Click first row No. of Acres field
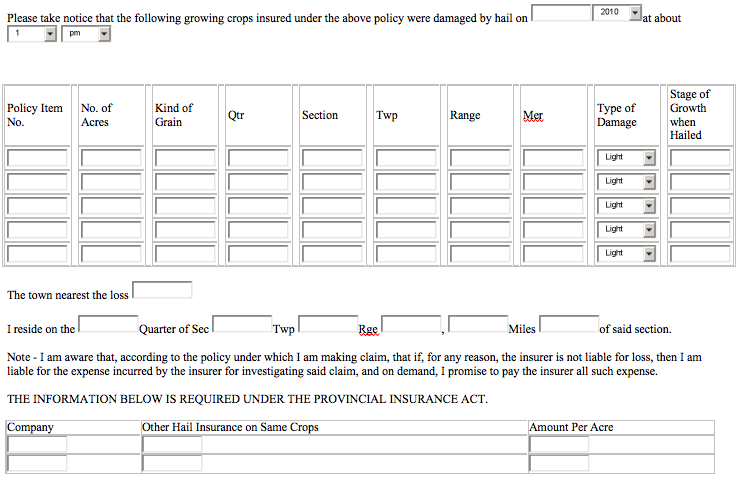 pyautogui.click(x=111, y=158)
